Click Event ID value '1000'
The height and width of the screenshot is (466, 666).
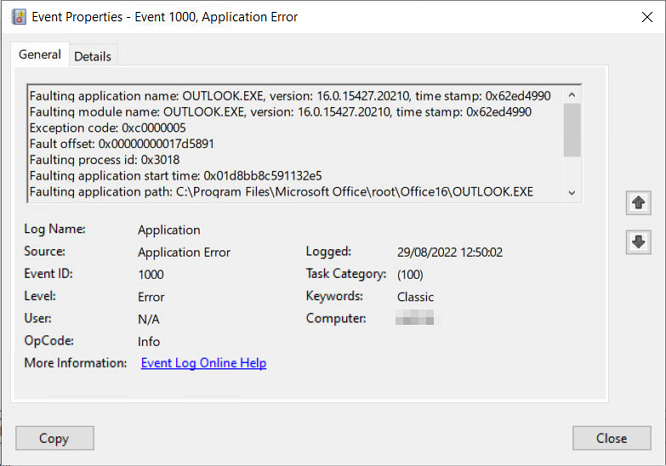(151, 274)
